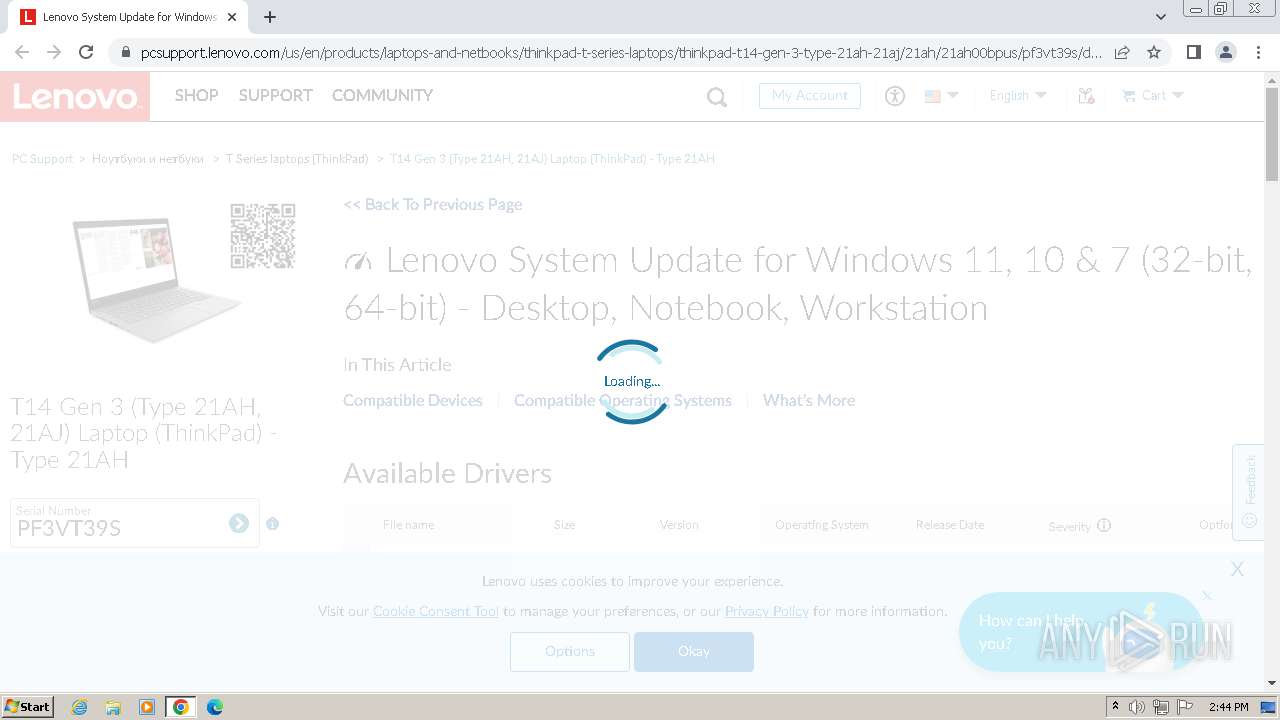Open the SUPPORT menu
The image size is (1280, 720).
tap(275, 95)
